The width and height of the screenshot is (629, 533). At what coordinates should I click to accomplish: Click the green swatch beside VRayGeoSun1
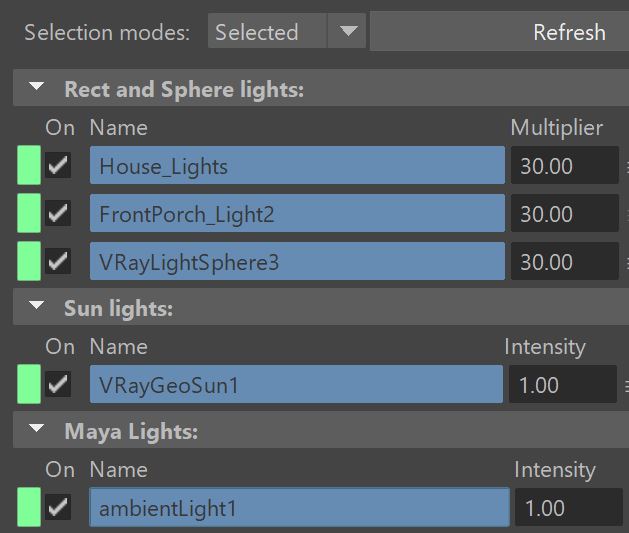tap(29, 384)
